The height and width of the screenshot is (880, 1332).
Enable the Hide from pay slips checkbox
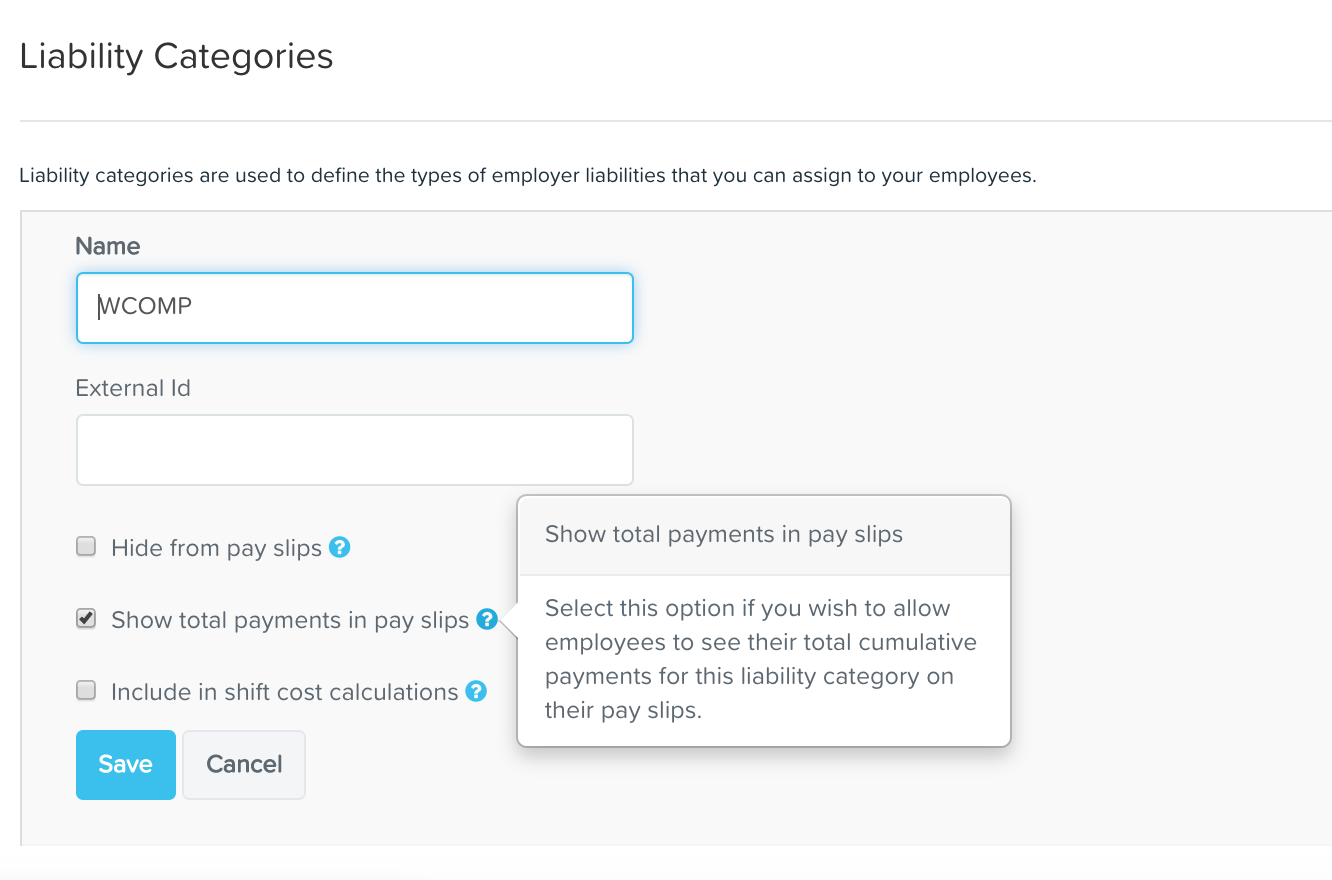tap(87, 547)
